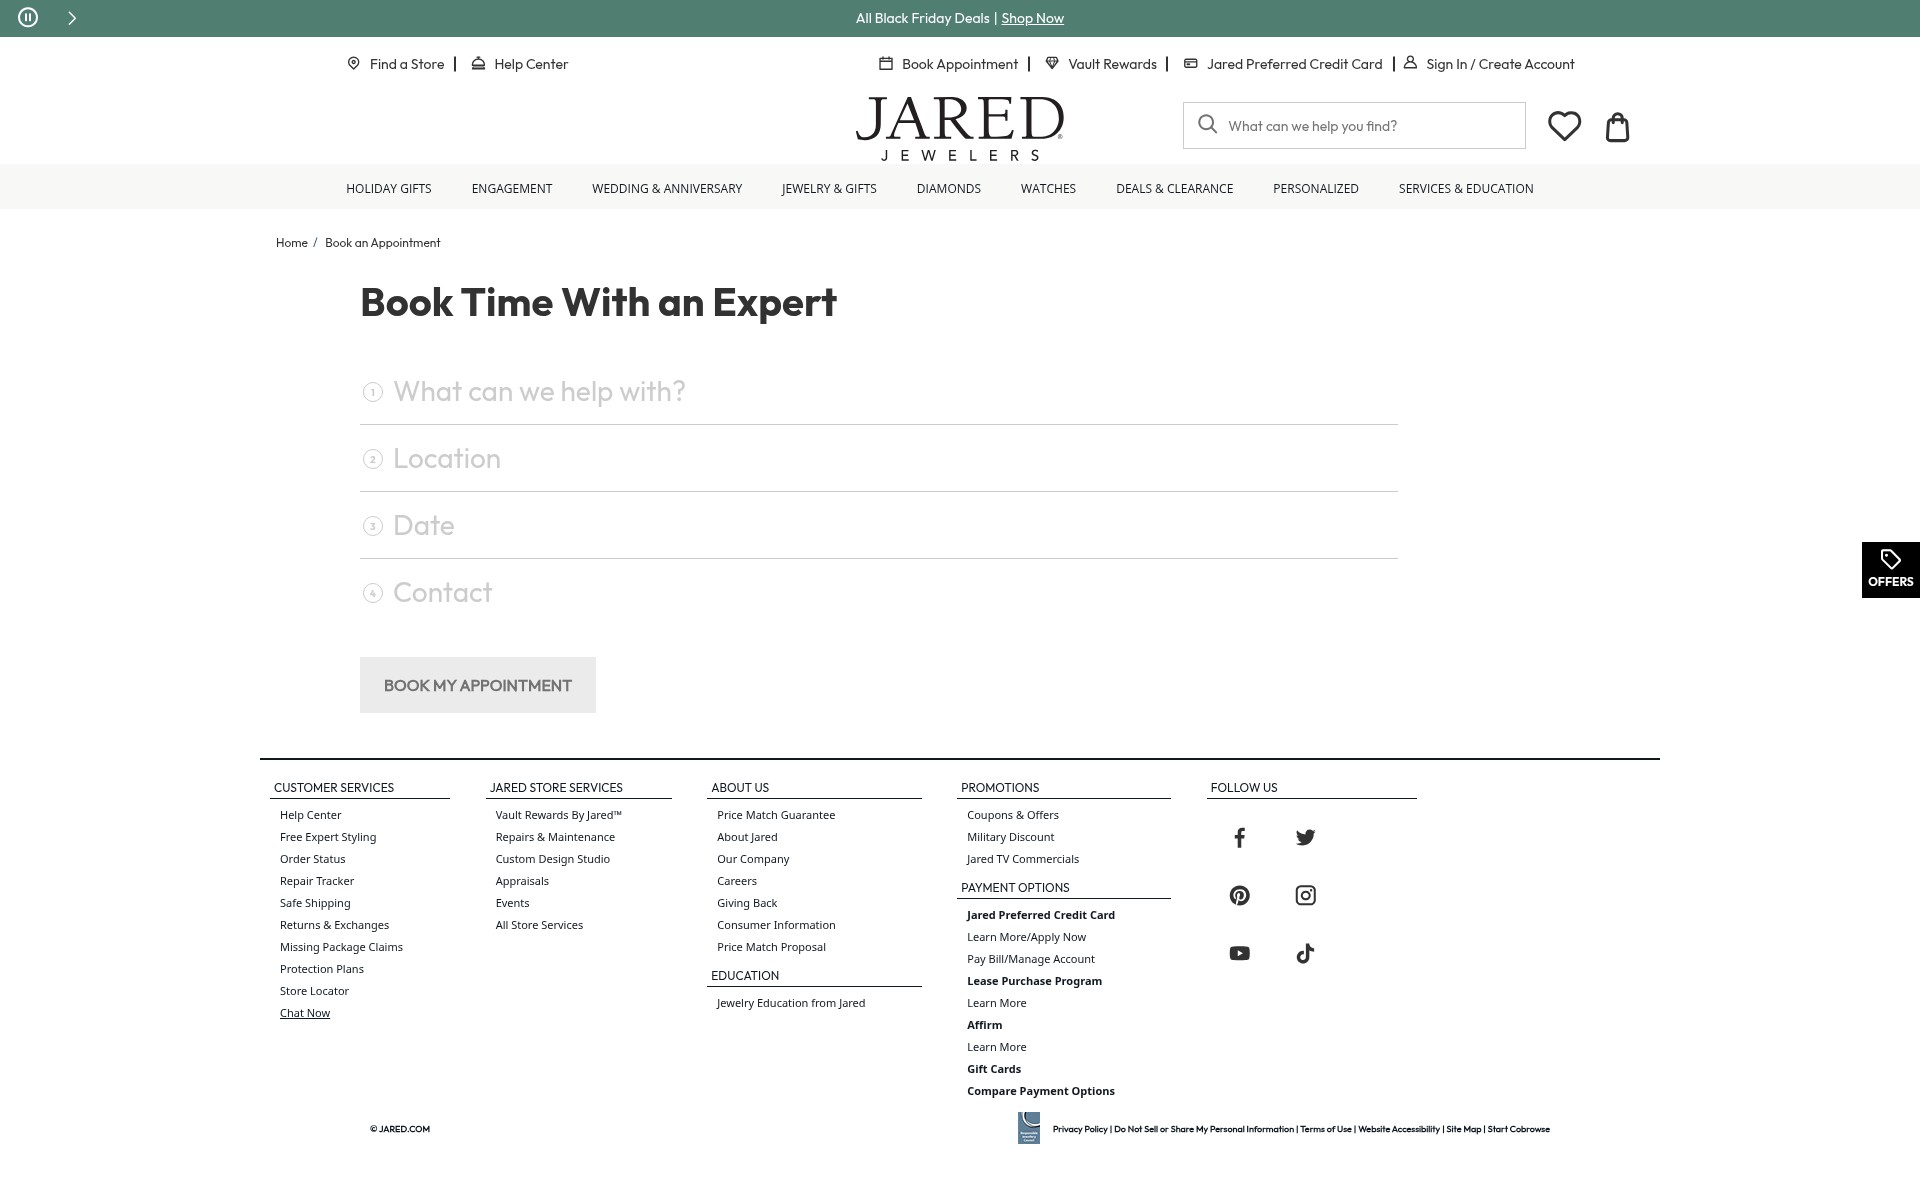Open the Appraisals link
Screen dimensions: 1920x1177
(x=521, y=881)
